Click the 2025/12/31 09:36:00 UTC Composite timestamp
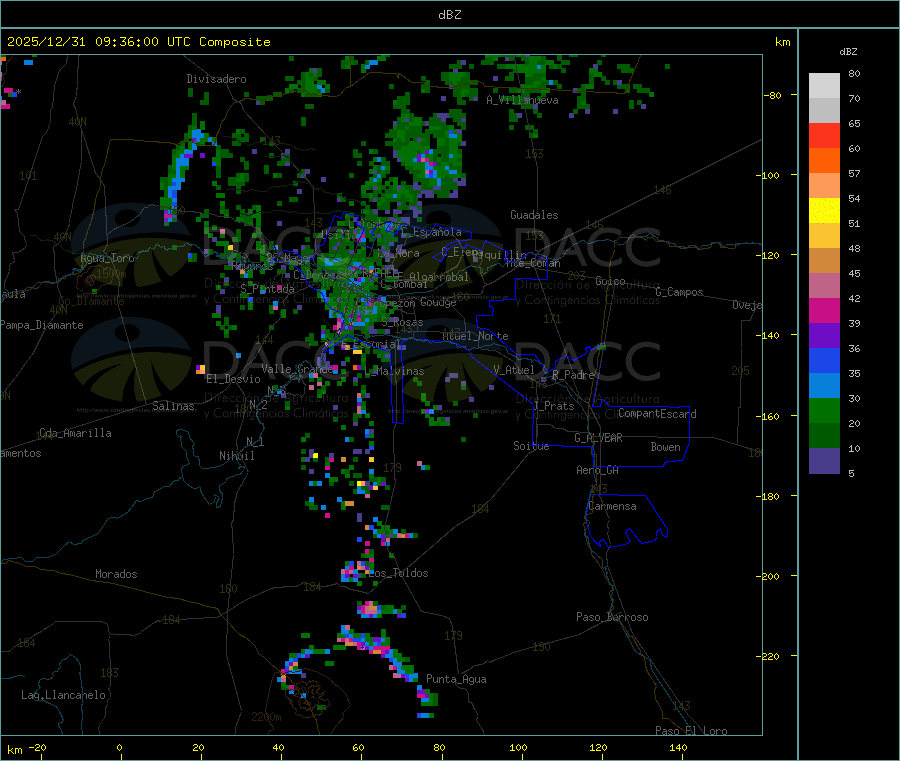 138,42
